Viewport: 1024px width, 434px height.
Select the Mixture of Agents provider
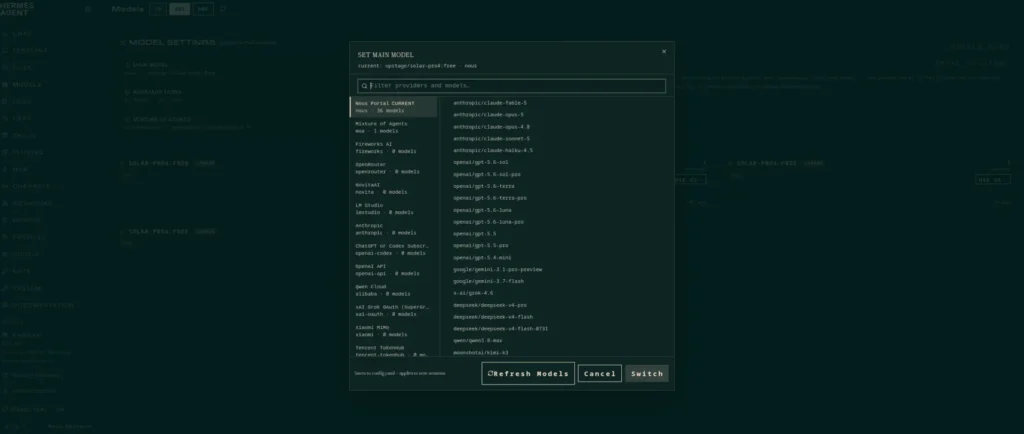point(393,127)
